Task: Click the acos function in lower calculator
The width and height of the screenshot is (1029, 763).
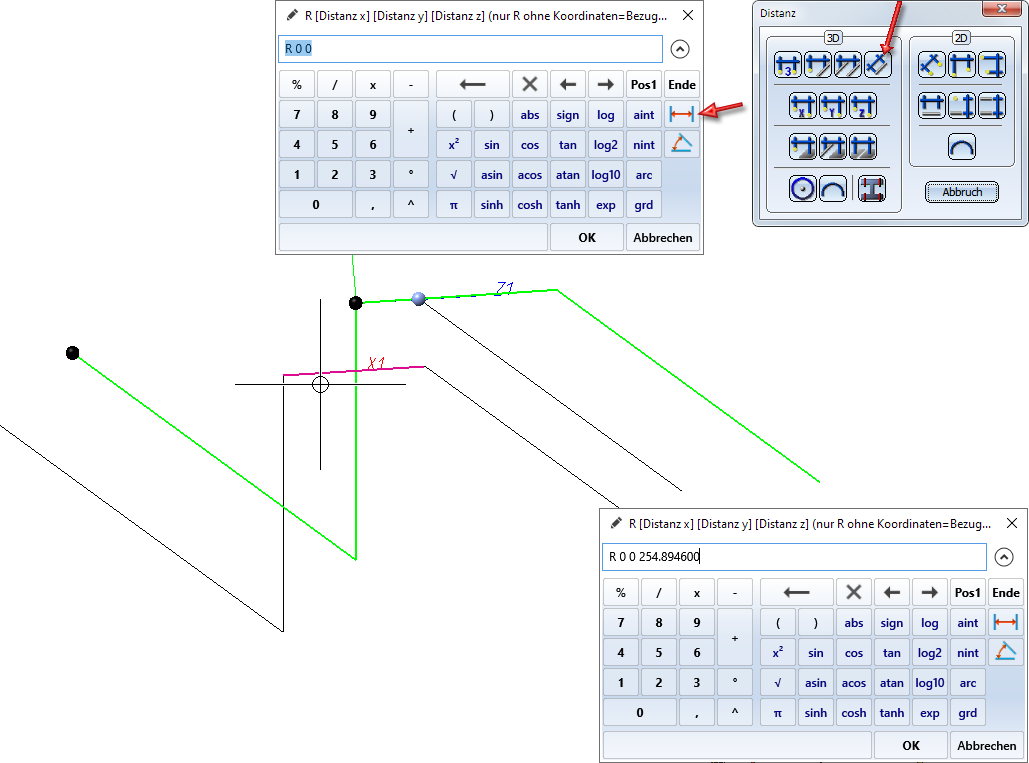Action: click(x=854, y=683)
